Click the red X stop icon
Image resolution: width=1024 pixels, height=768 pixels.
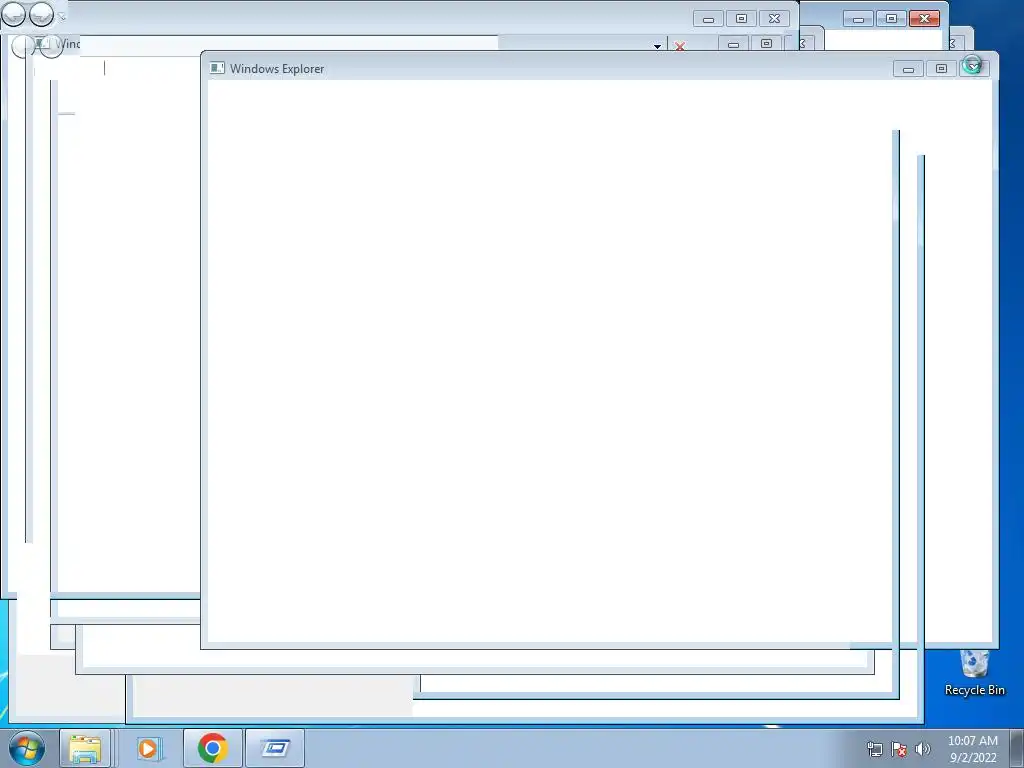tap(680, 46)
